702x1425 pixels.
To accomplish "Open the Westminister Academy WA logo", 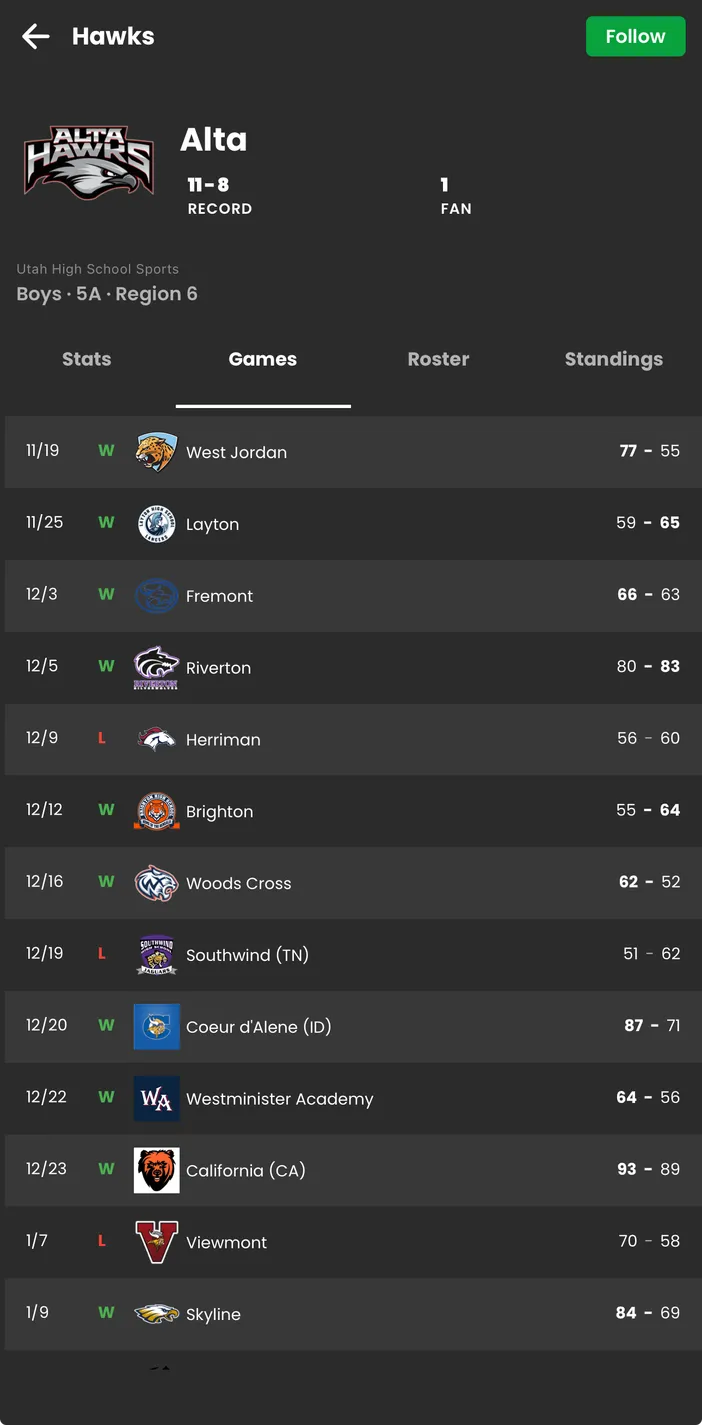I will (x=156, y=1098).
